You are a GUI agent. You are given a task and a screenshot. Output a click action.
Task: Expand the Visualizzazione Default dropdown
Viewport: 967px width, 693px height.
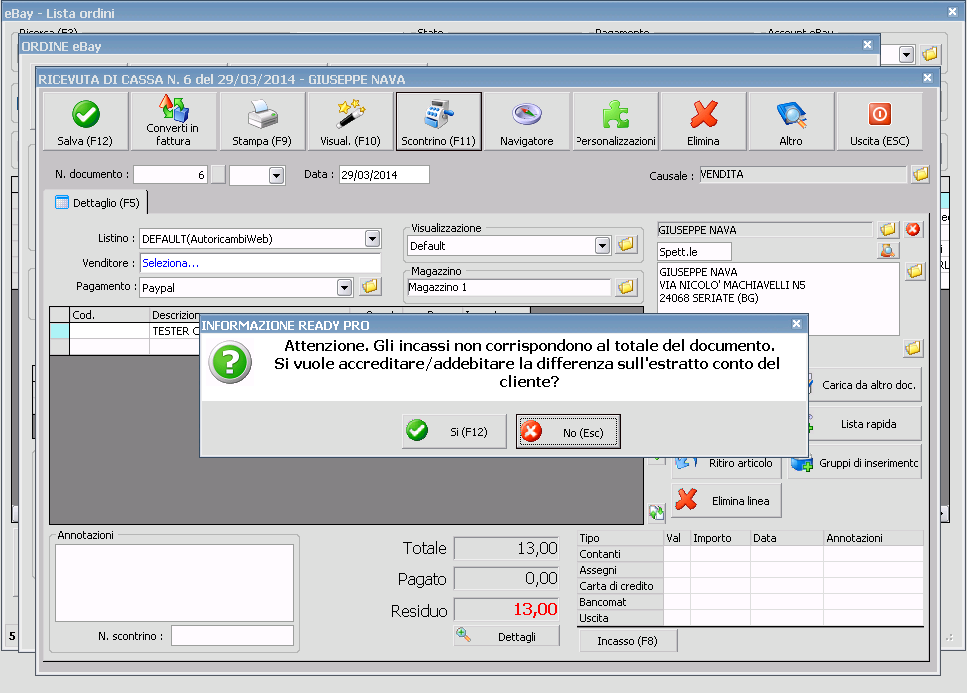pyautogui.click(x=602, y=245)
